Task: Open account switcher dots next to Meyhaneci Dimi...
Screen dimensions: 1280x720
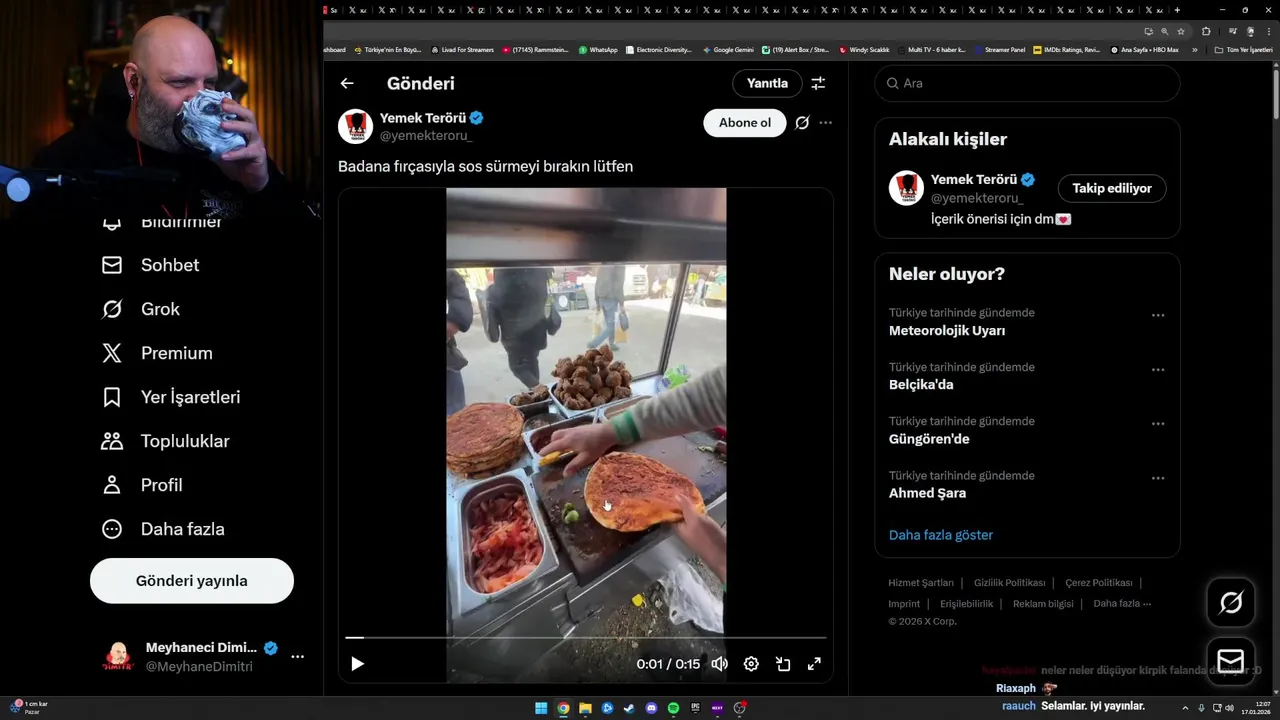Action: pos(297,657)
